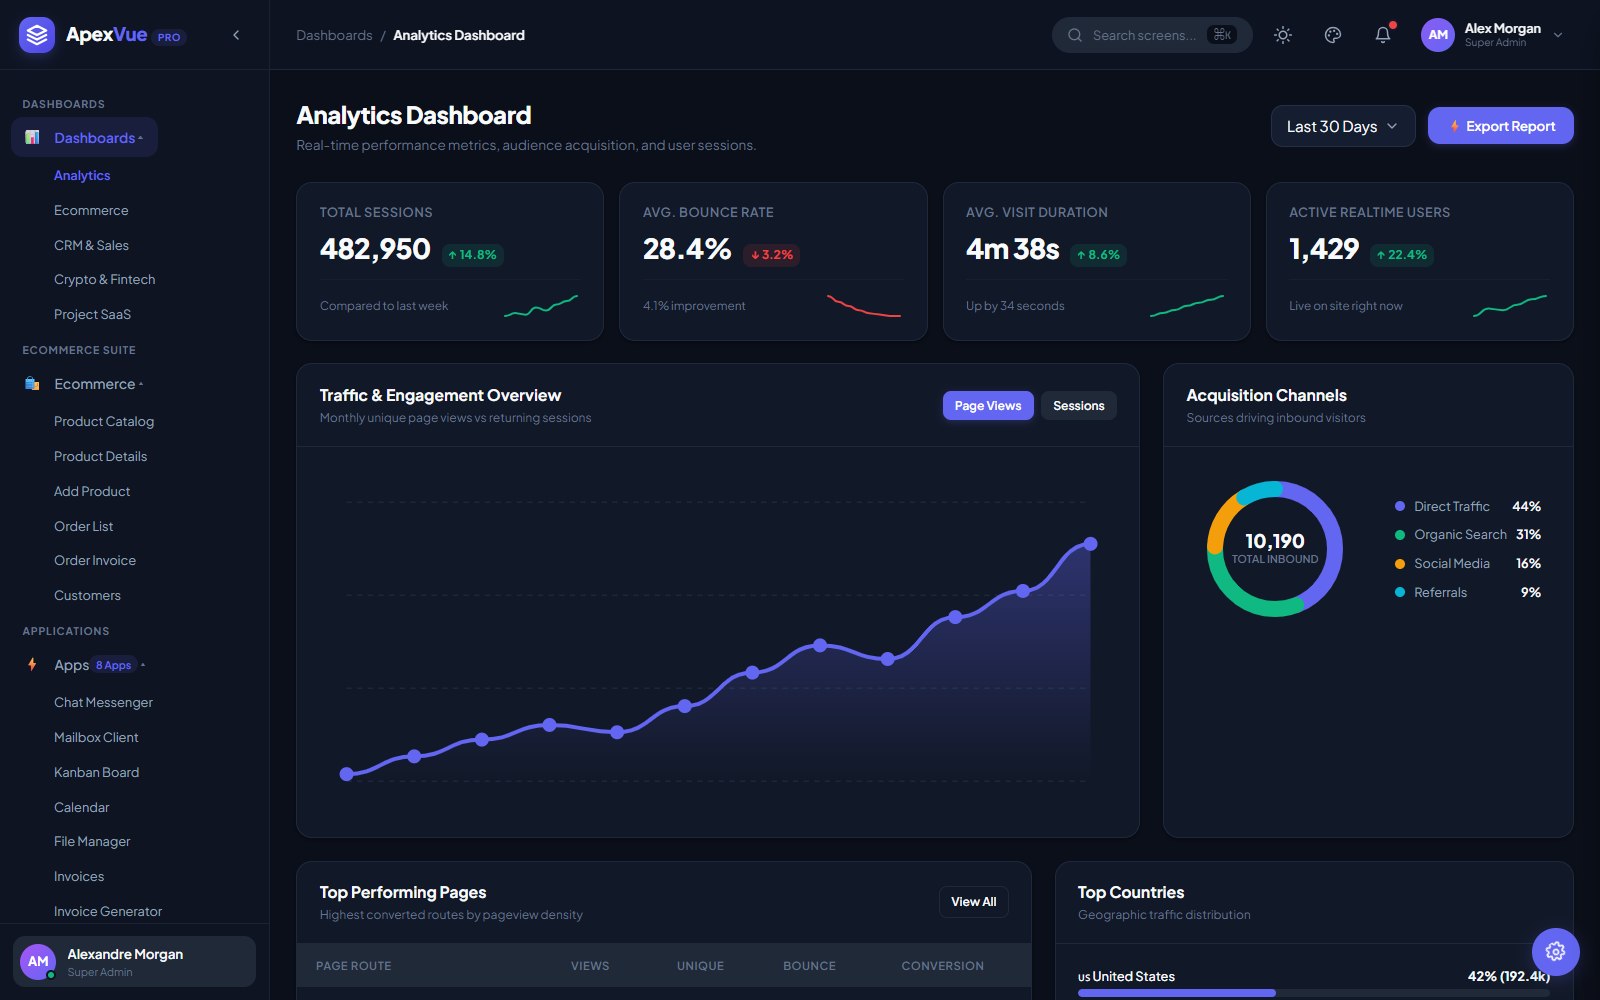Click the Organic Search legend dot

(x=1400, y=535)
